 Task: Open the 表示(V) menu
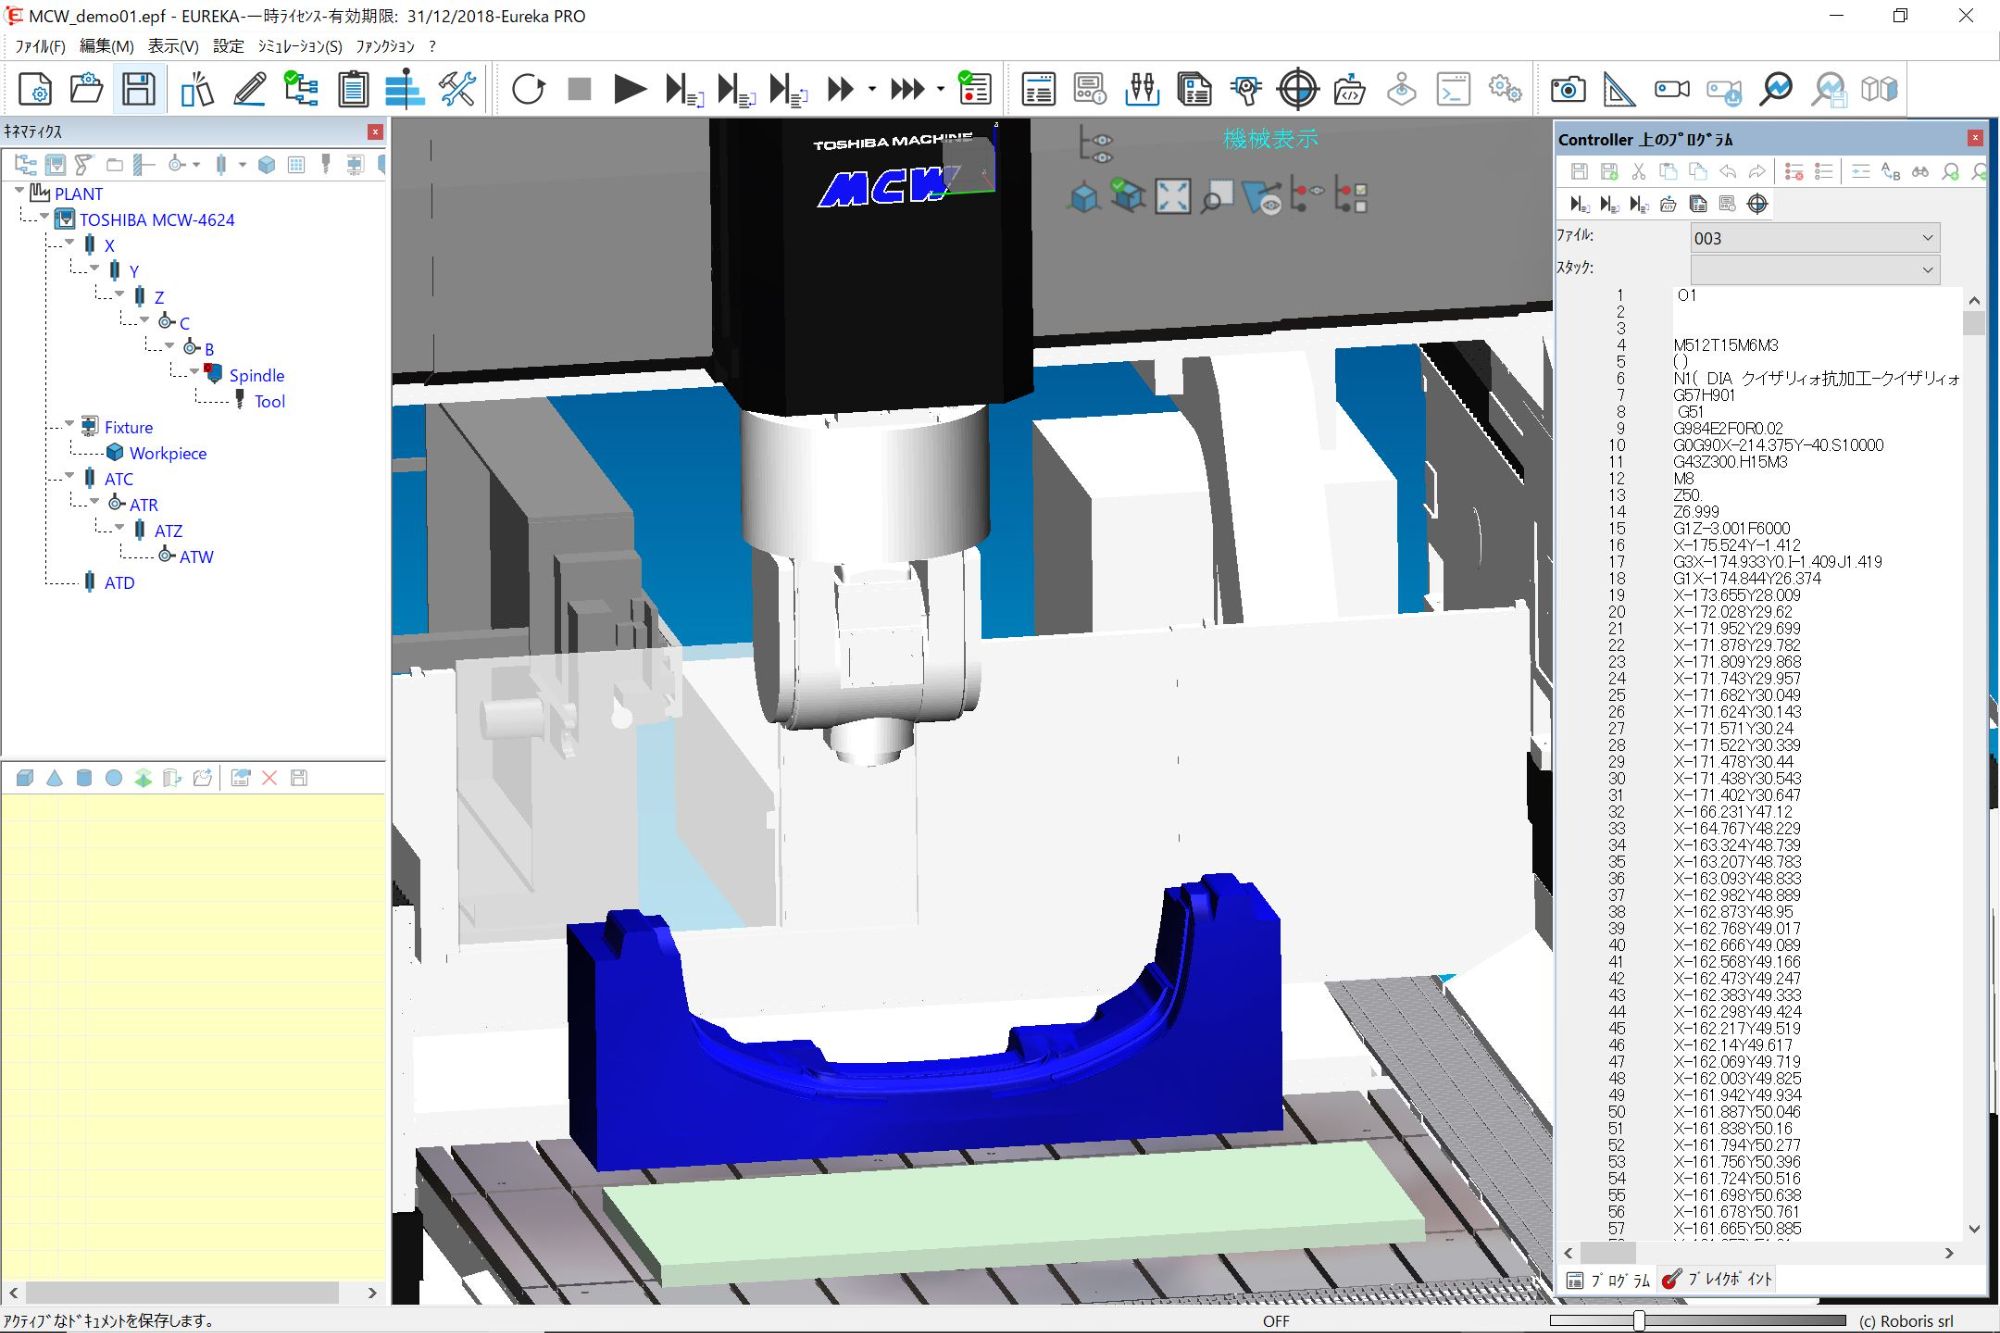point(173,46)
